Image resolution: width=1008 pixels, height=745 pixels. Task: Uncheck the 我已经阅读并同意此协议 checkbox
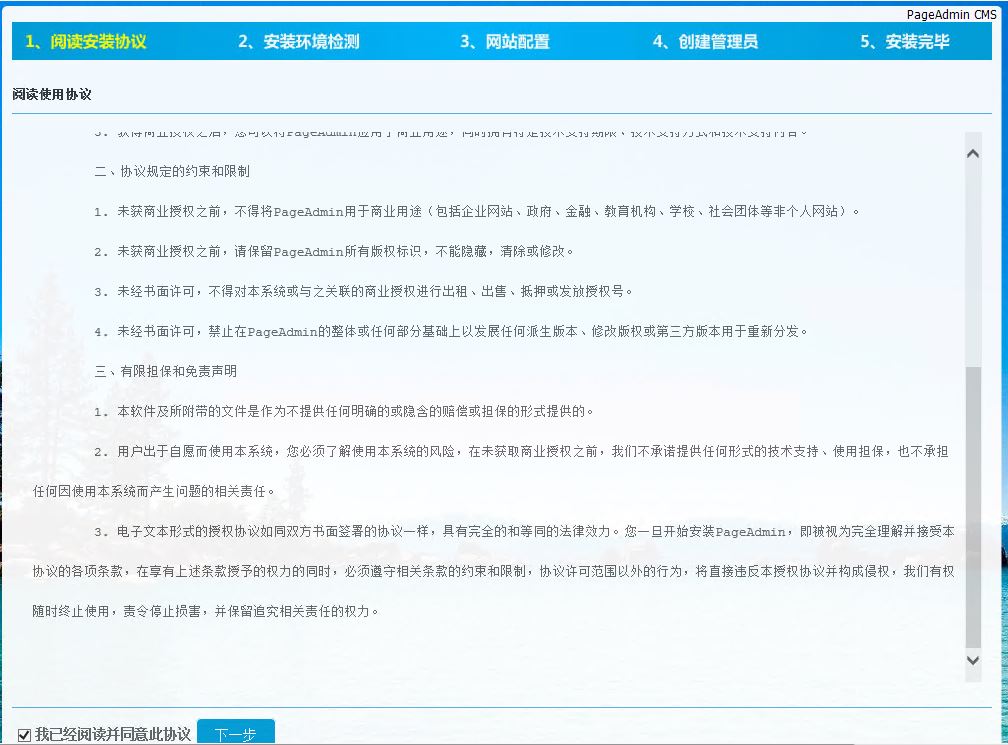[x=24, y=735]
